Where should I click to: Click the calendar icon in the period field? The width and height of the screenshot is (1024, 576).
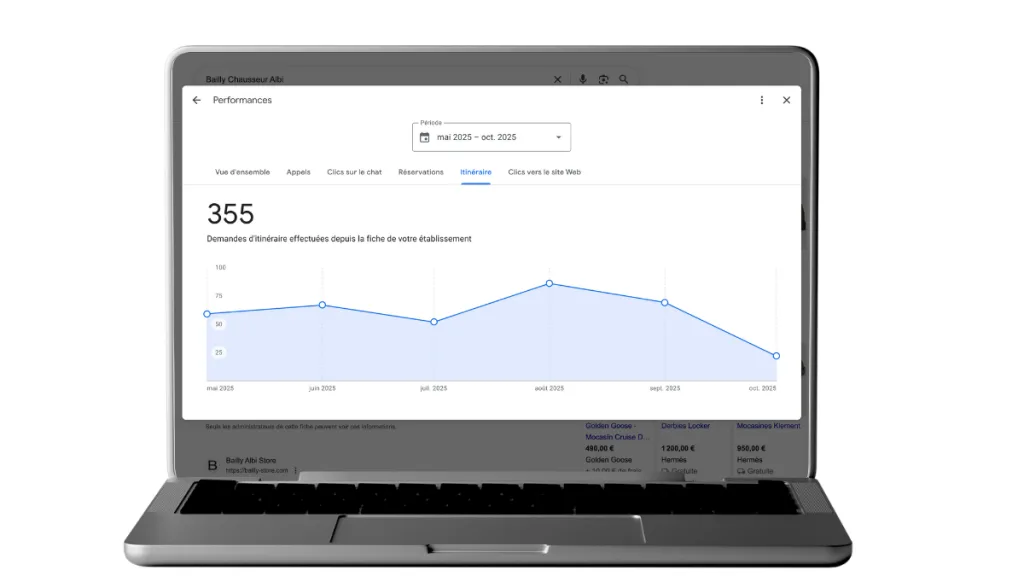point(425,137)
